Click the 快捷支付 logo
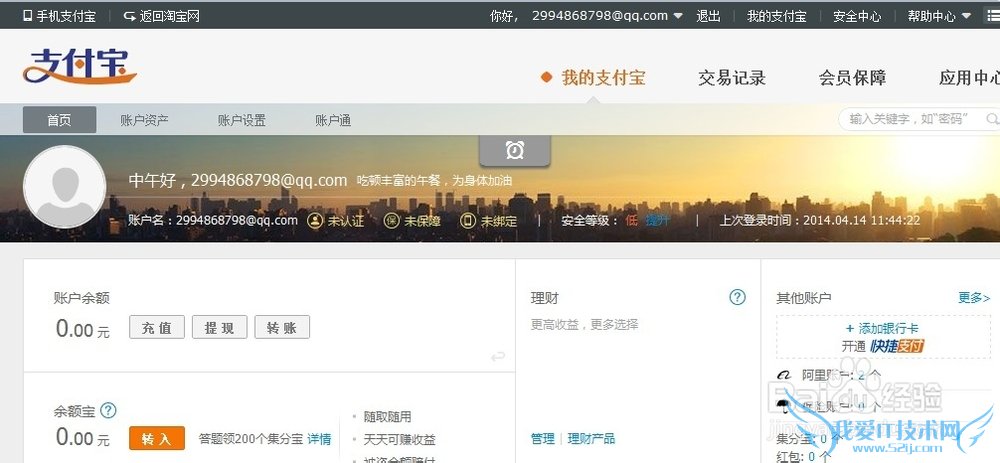1000x463 pixels. point(897,346)
